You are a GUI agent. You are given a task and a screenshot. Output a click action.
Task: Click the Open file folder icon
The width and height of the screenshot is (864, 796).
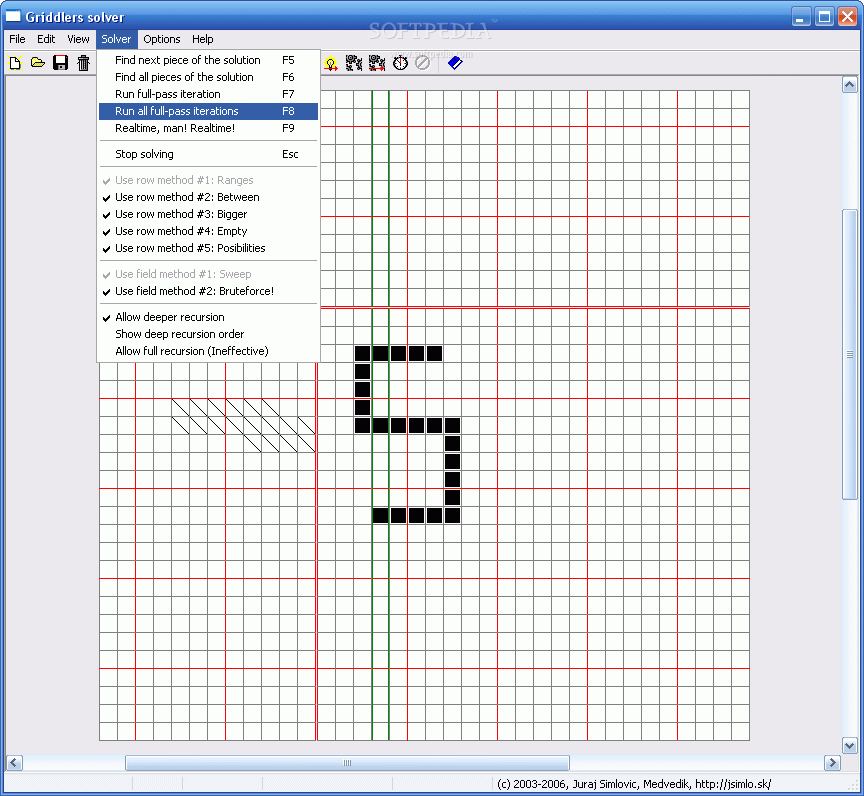37,63
